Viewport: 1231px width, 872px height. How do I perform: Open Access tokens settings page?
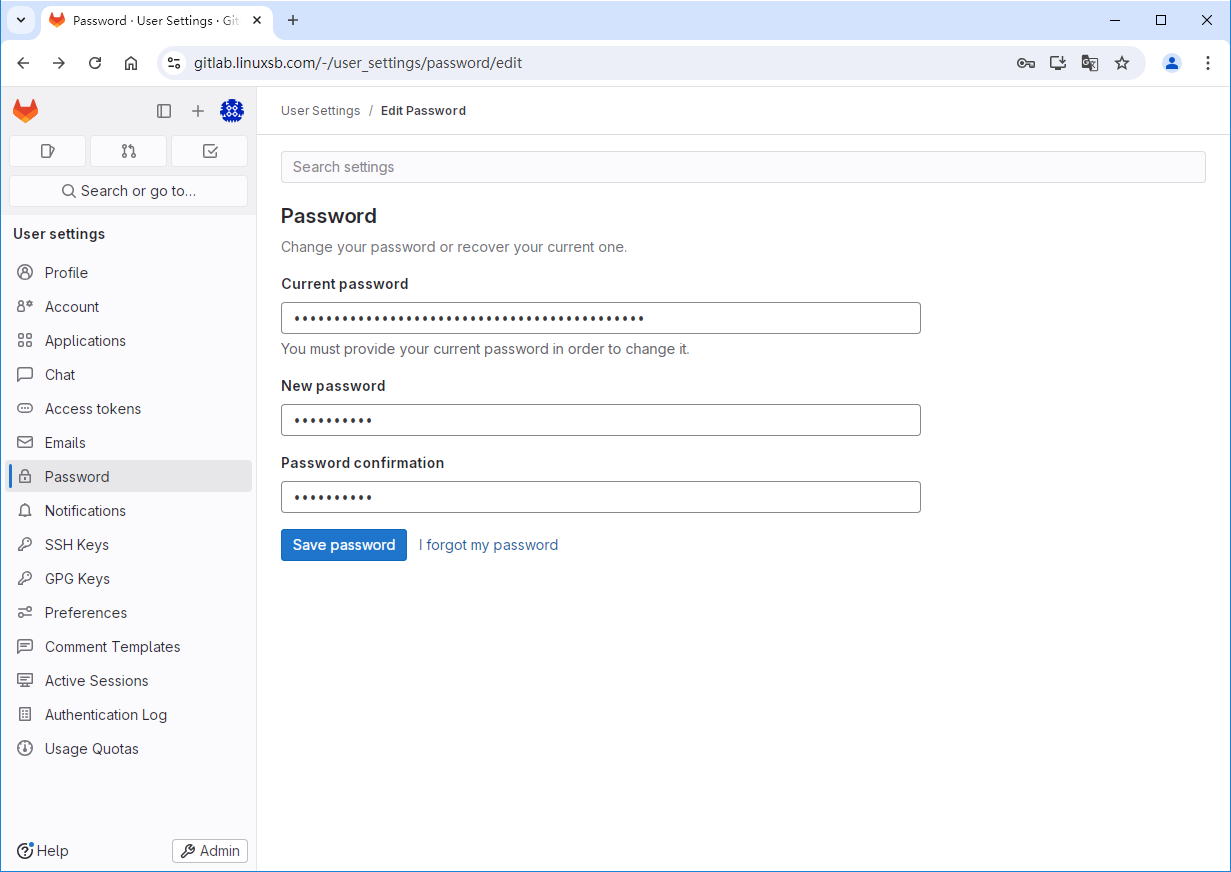(92, 409)
